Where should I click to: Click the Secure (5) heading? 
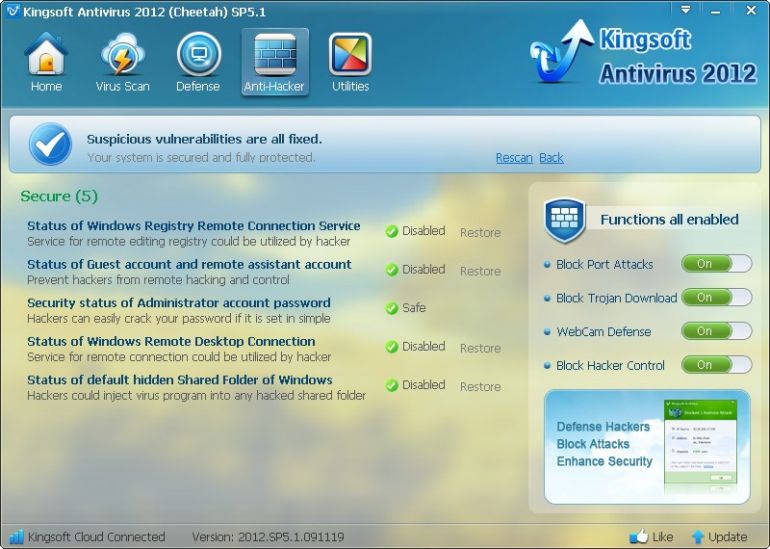point(59,196)
